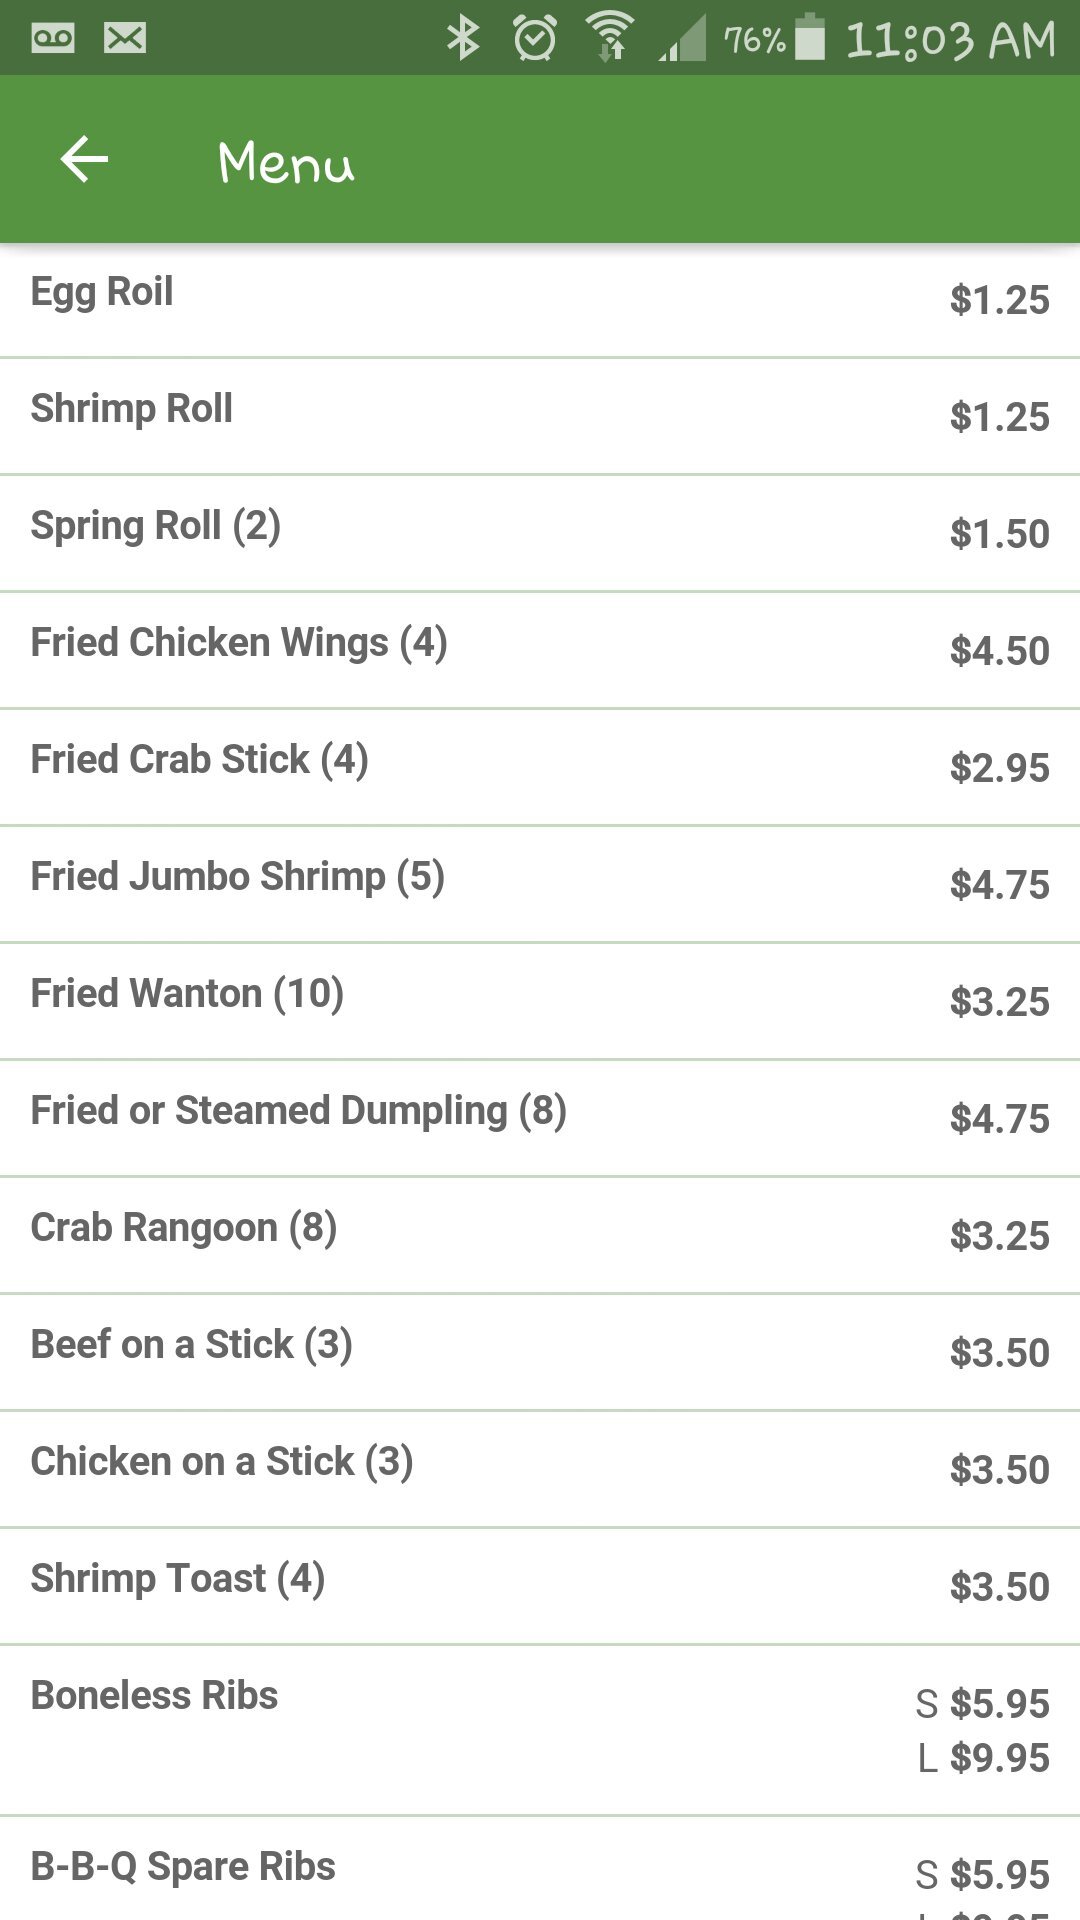Tap the voicemail status bar icon
1080x1920 pixels.
coord(53,39)
